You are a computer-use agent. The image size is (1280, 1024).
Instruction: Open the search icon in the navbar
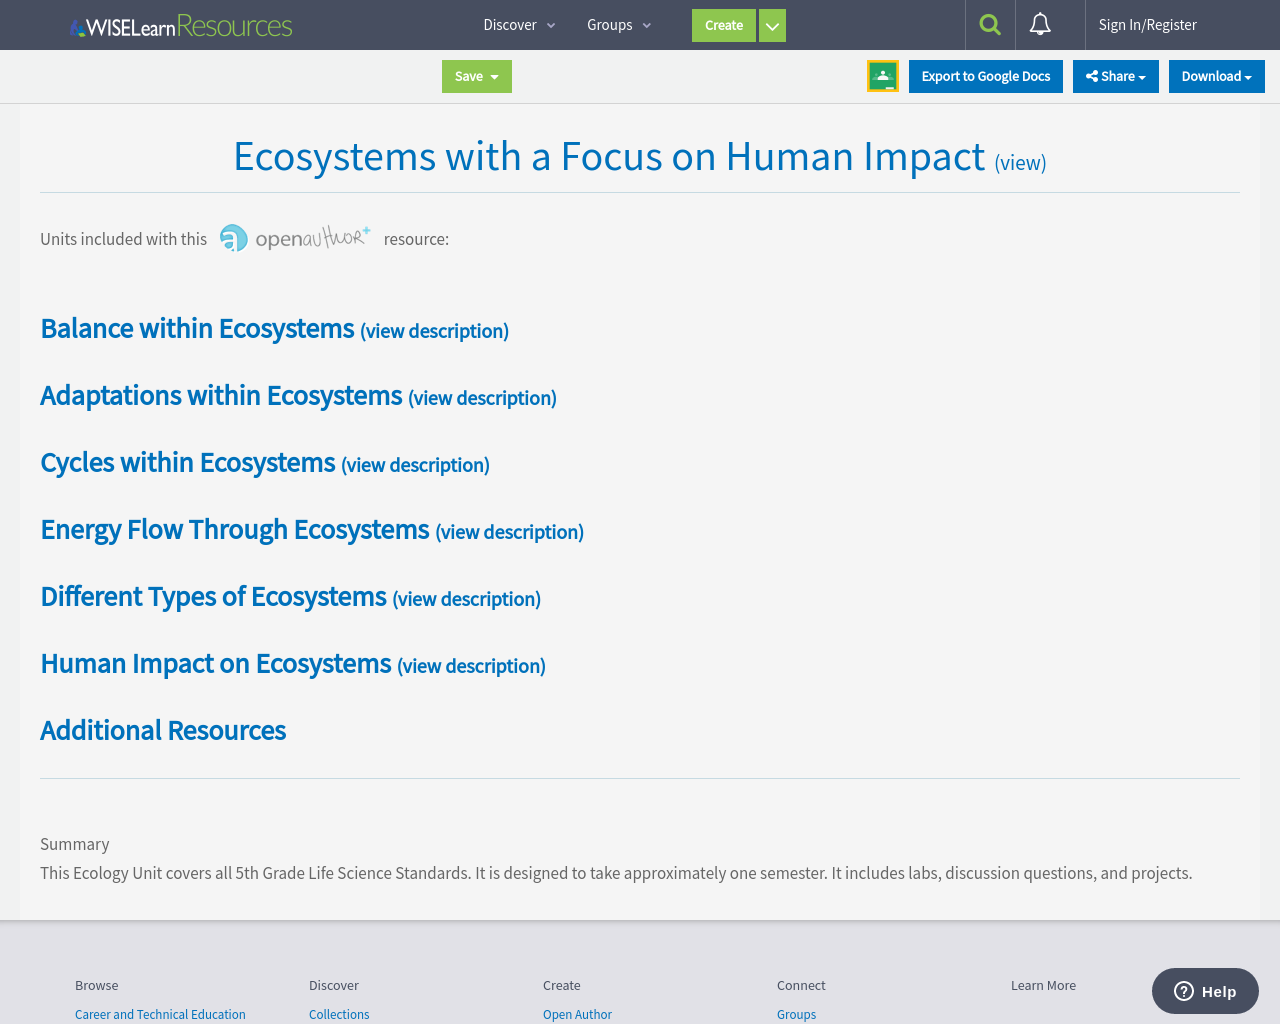[x=988, y=24]
